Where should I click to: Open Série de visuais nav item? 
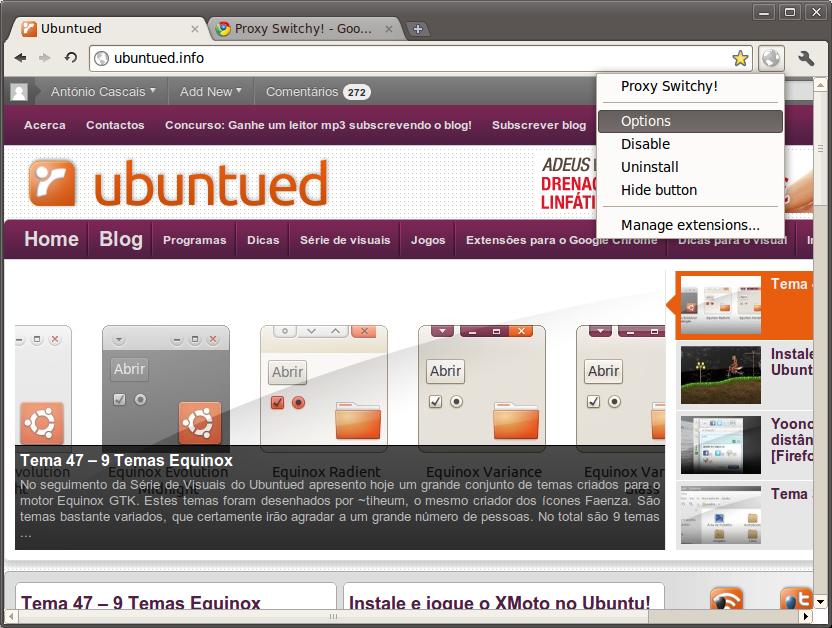(x=345, y=240)
